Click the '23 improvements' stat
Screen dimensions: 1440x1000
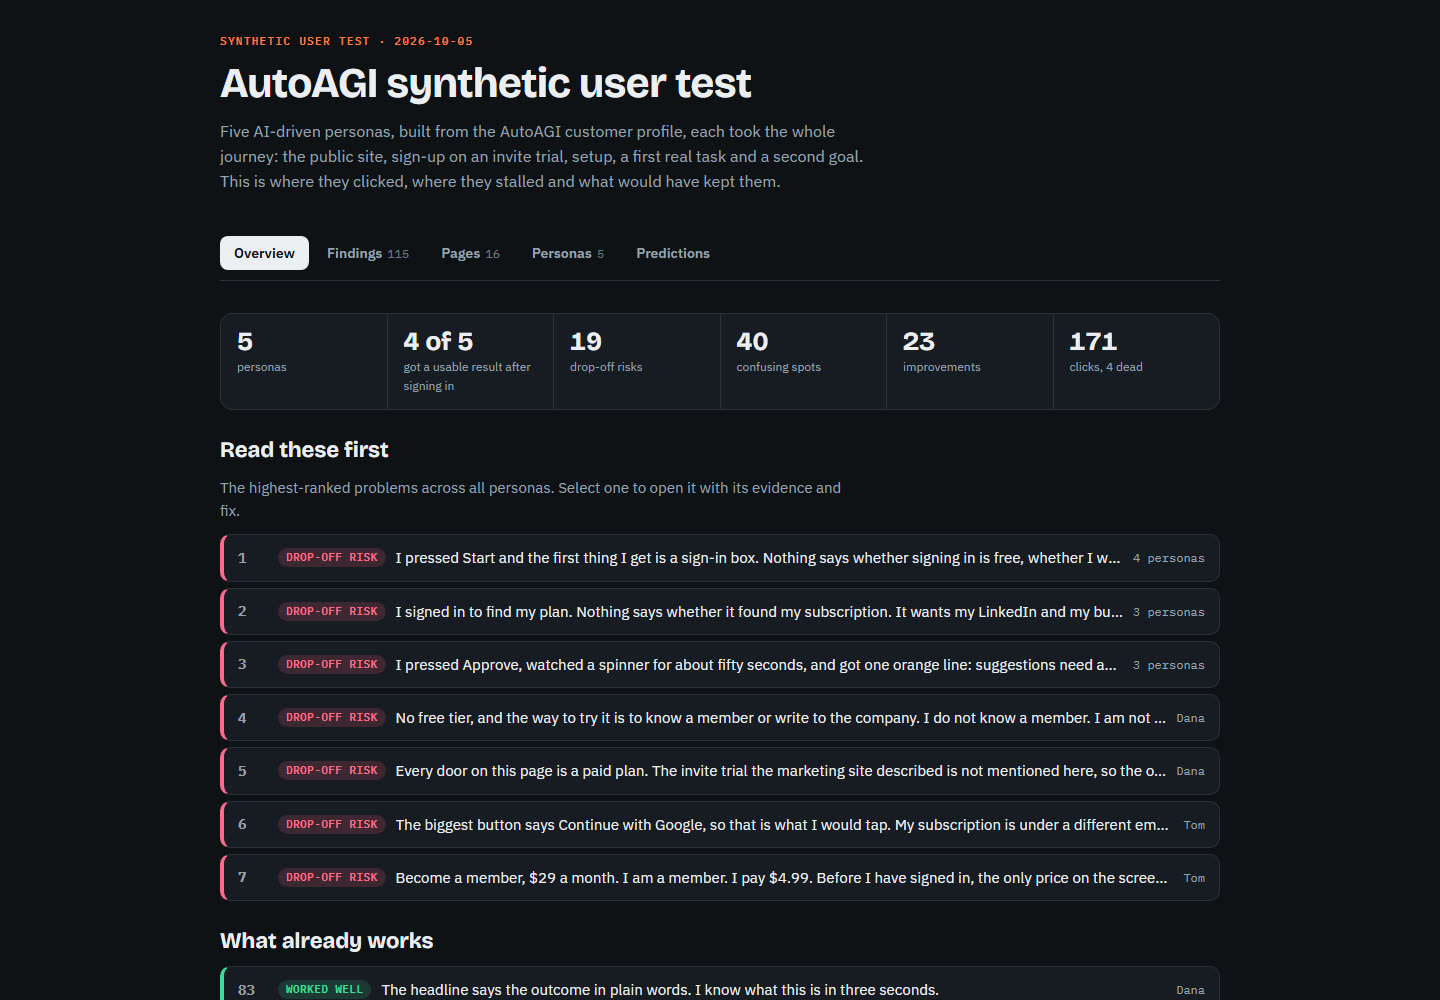[x=970, y=361]
